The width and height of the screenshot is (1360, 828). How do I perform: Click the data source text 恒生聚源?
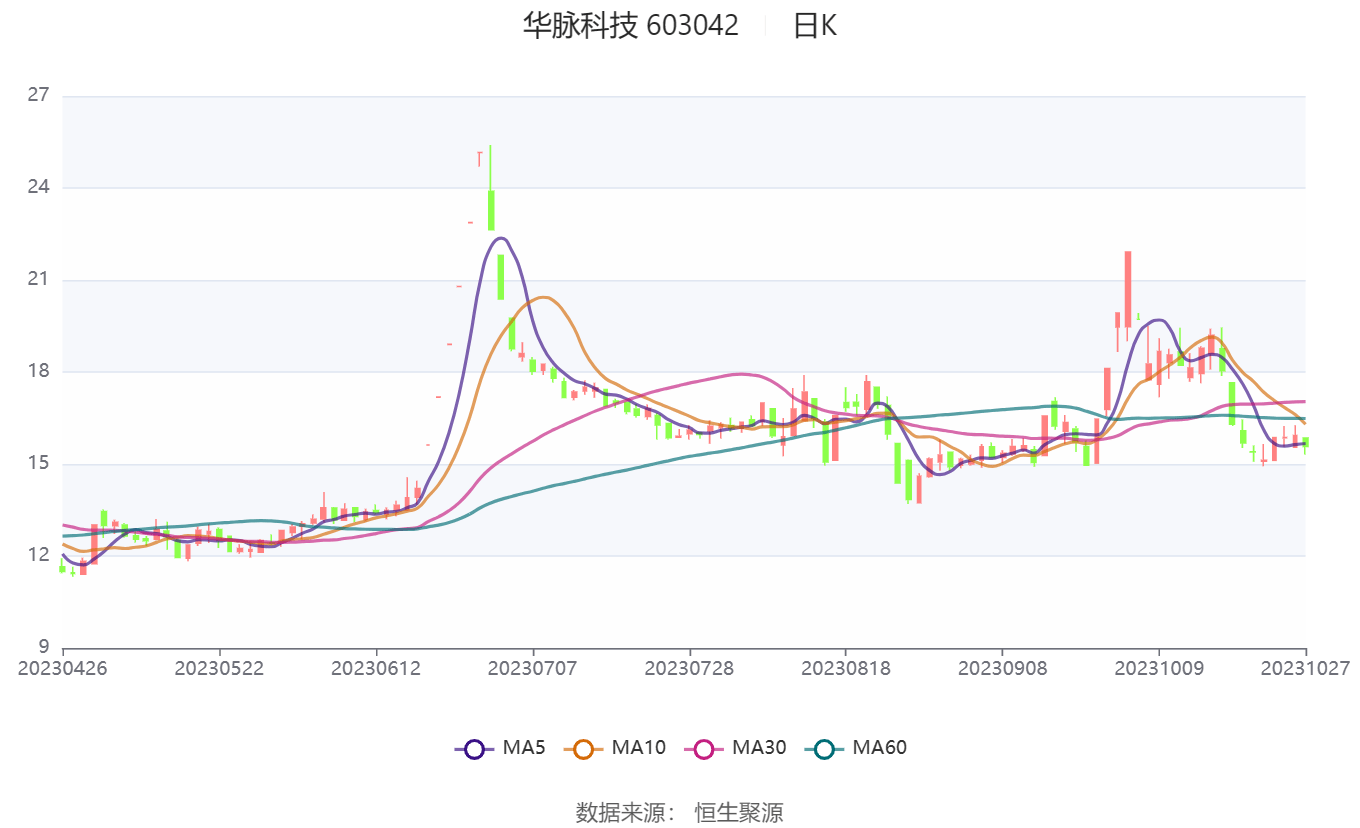point(739,812)
